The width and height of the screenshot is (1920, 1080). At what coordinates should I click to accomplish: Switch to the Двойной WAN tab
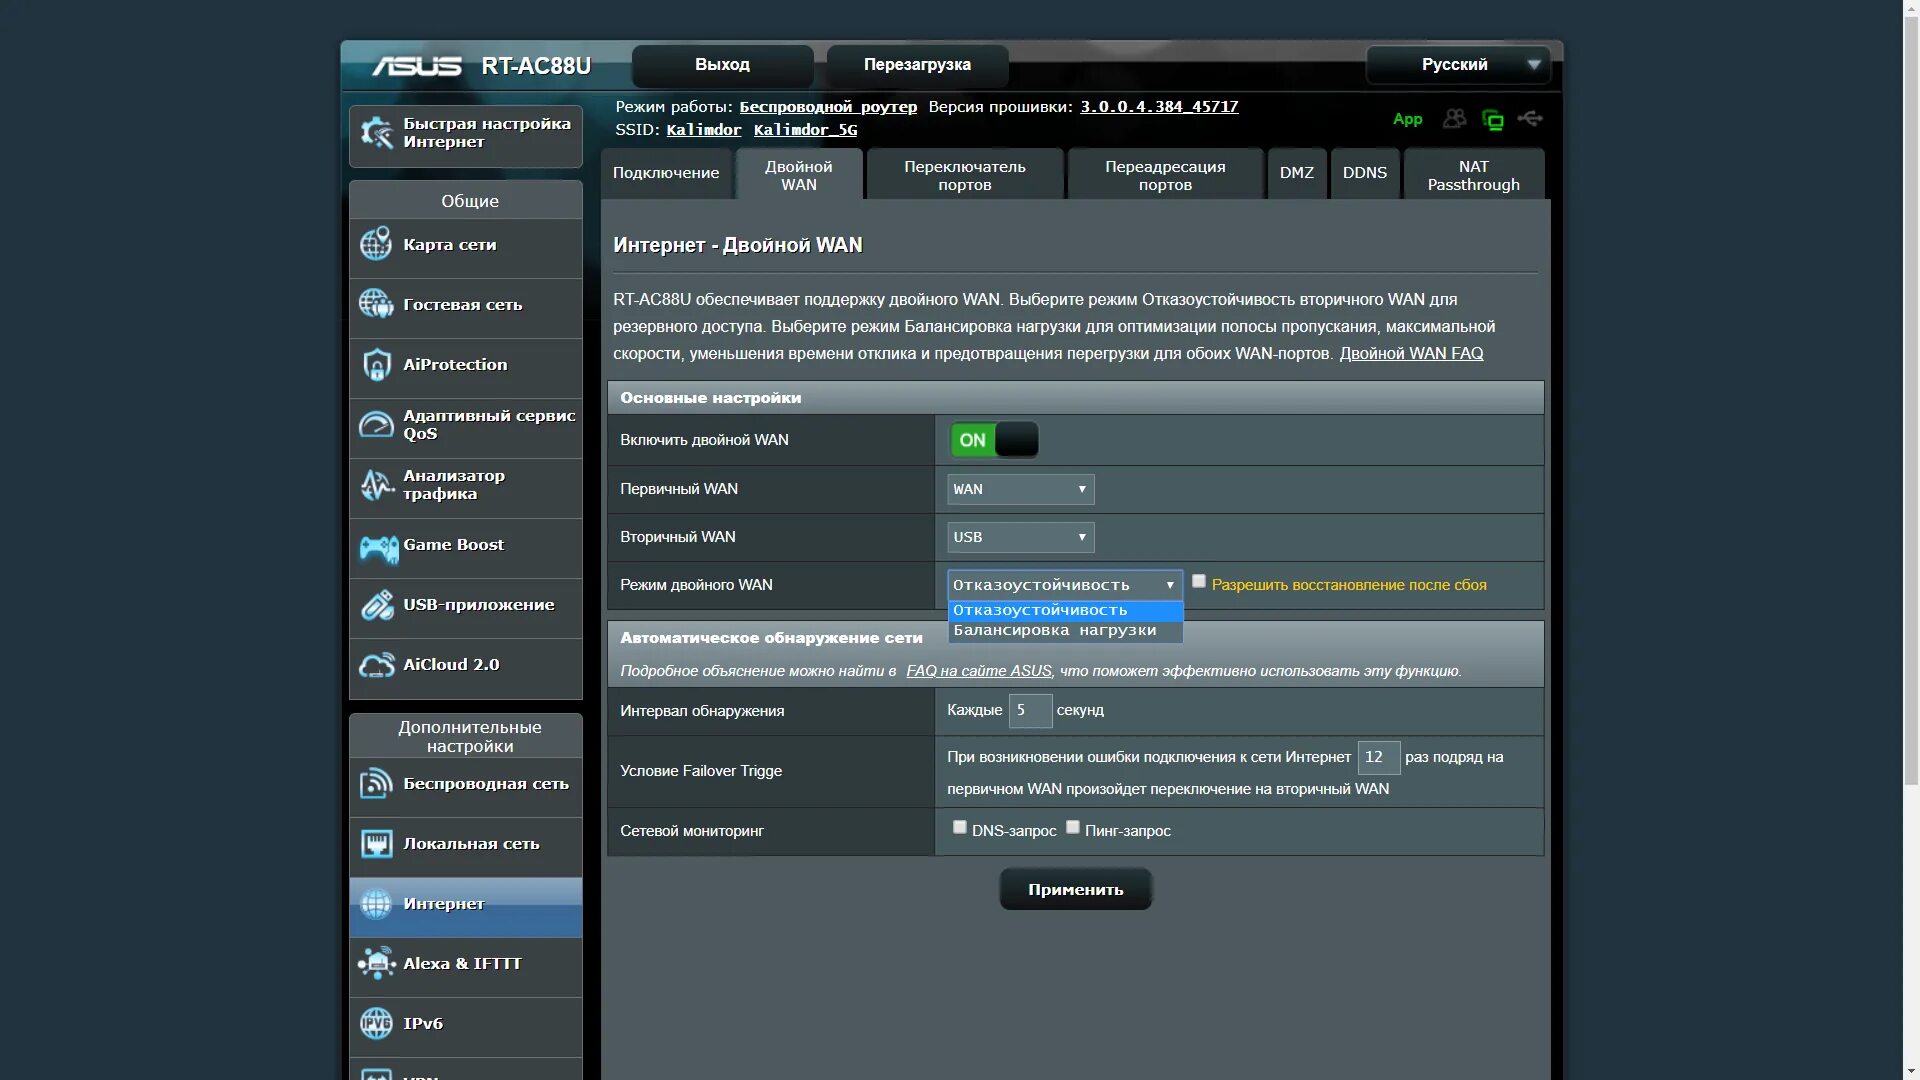tap(799, 175)
